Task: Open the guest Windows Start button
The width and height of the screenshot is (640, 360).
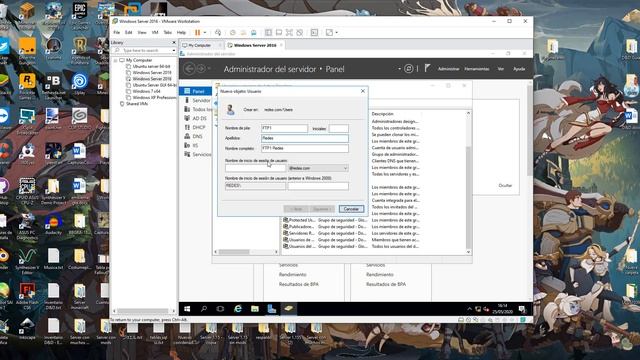Action: coord(187,309)
